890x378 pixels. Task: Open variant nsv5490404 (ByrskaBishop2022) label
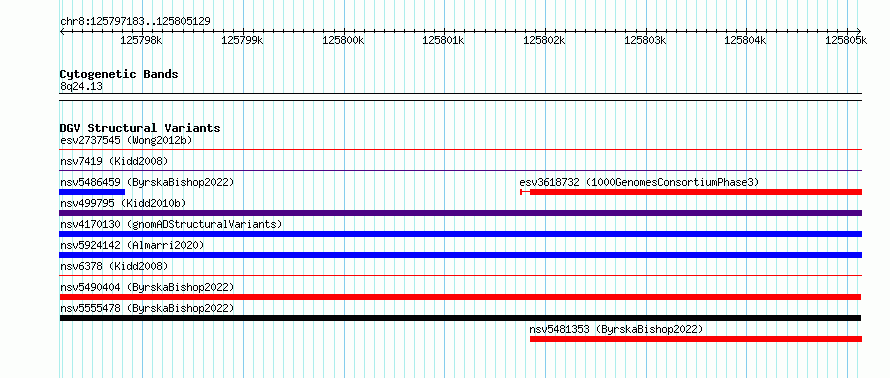147,287
